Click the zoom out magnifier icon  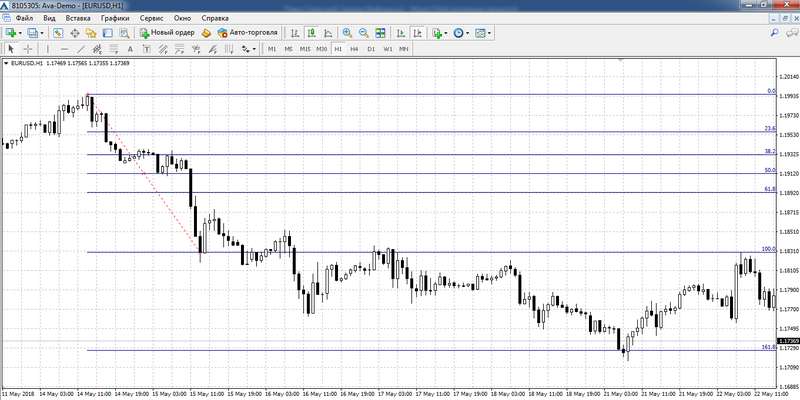pos(363,33)
